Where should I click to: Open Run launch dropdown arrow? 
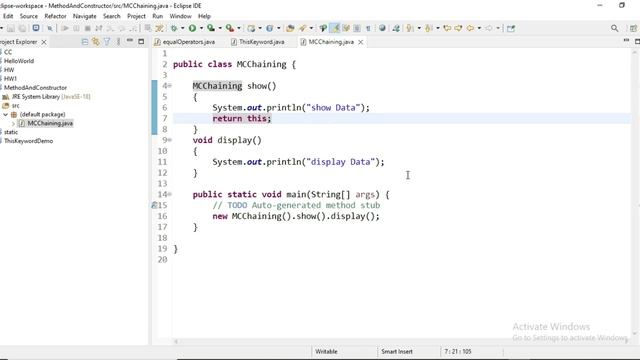pos(201,28)
